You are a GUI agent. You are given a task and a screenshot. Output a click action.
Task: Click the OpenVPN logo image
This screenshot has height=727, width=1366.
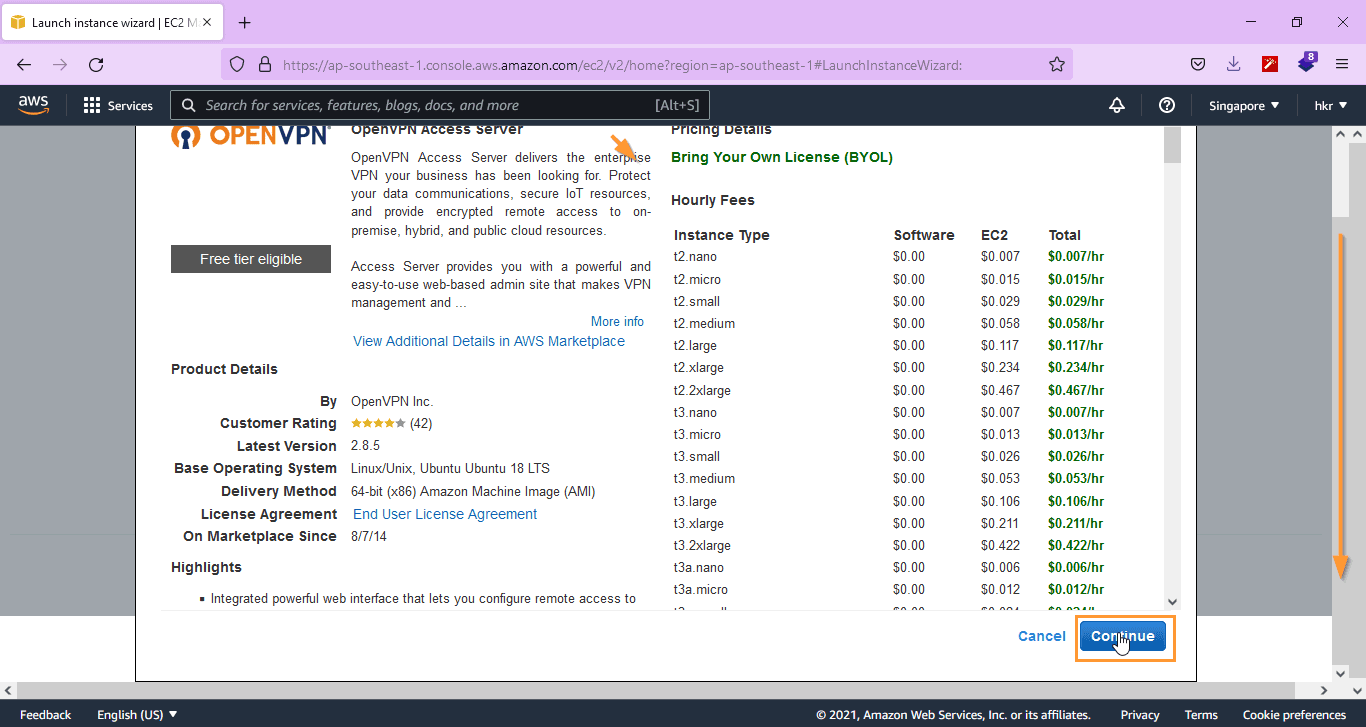[x=250, y=135]
